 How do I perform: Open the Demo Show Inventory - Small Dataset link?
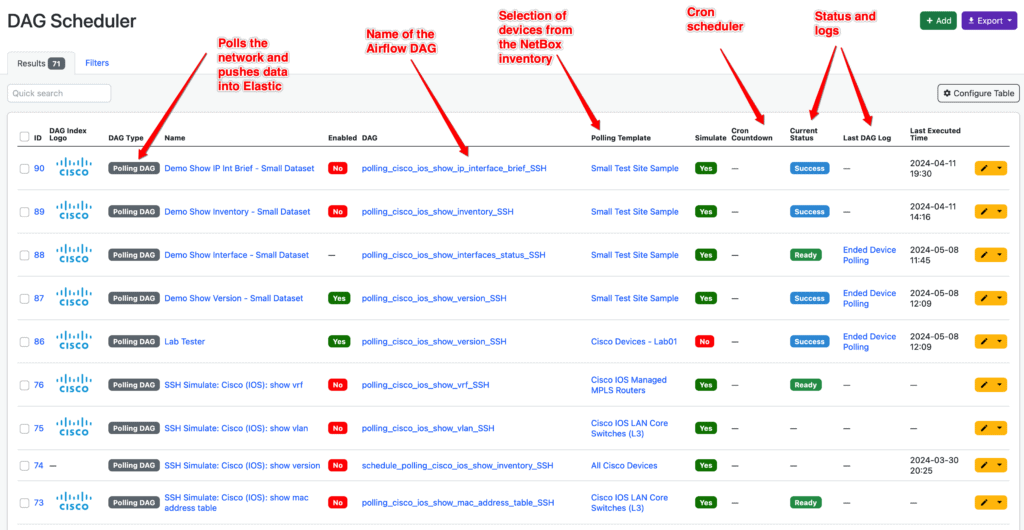(x=237, y=211)
